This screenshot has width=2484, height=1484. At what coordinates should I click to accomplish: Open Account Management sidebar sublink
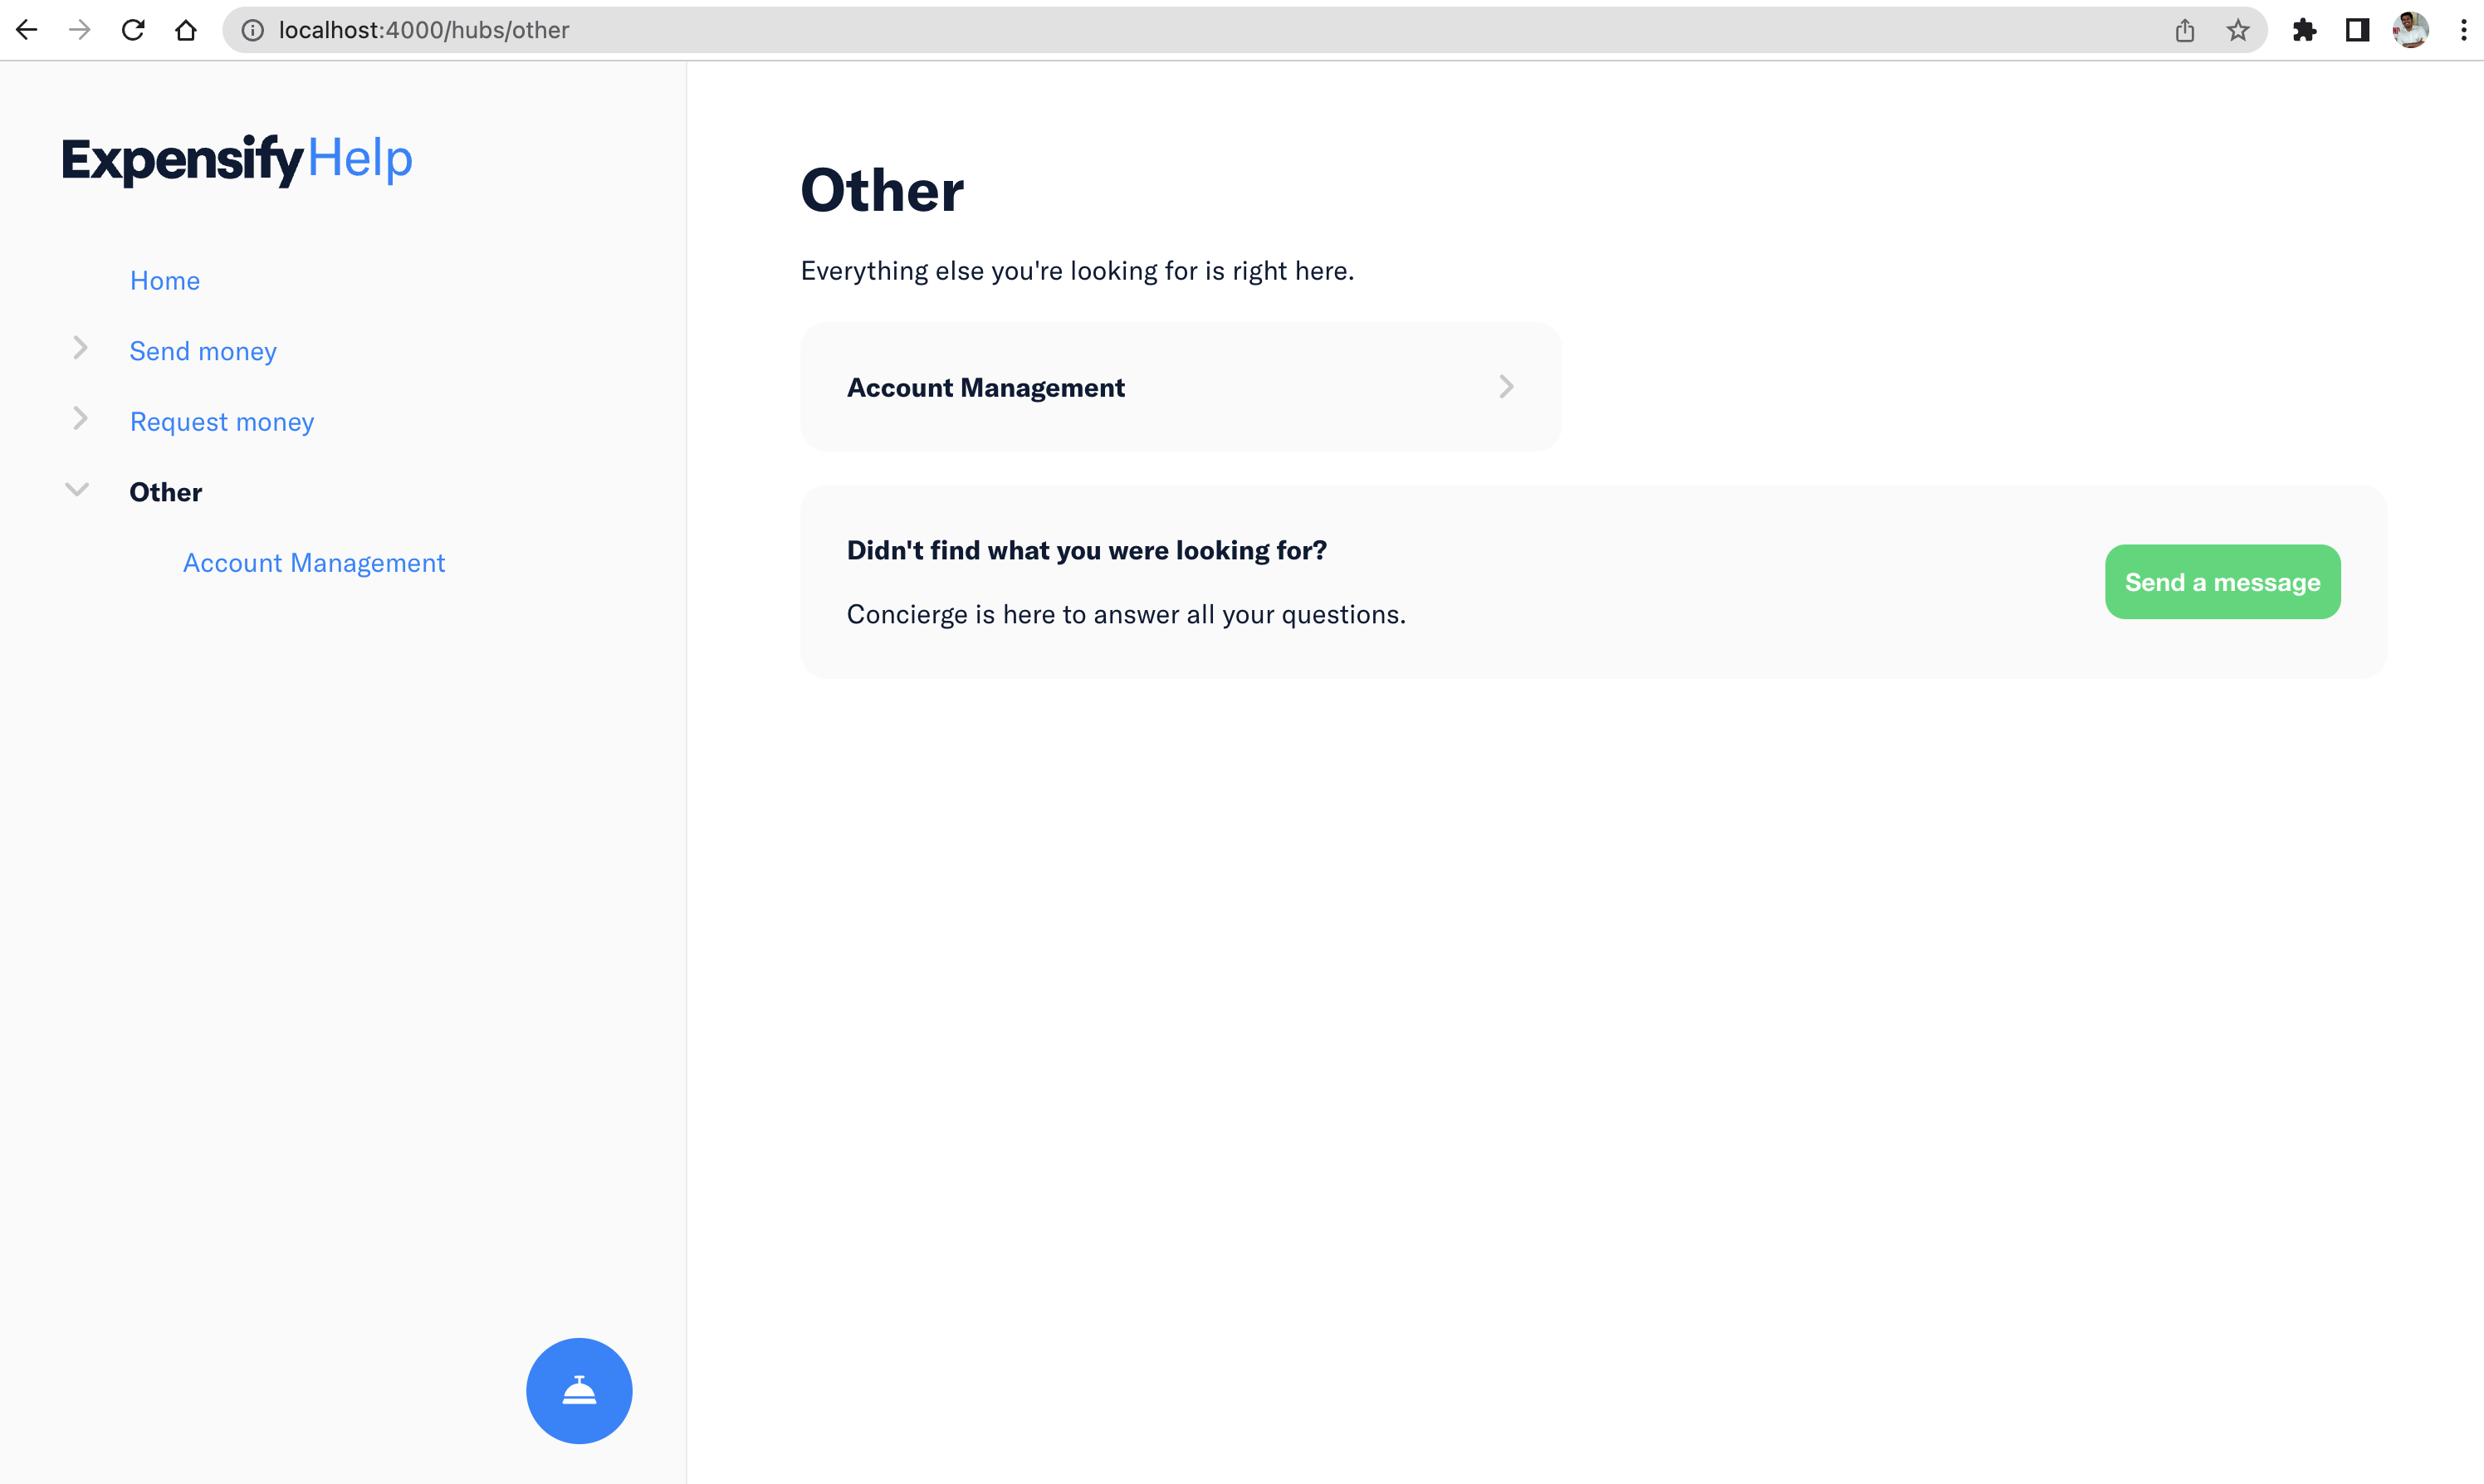click(x=314, y=563)
